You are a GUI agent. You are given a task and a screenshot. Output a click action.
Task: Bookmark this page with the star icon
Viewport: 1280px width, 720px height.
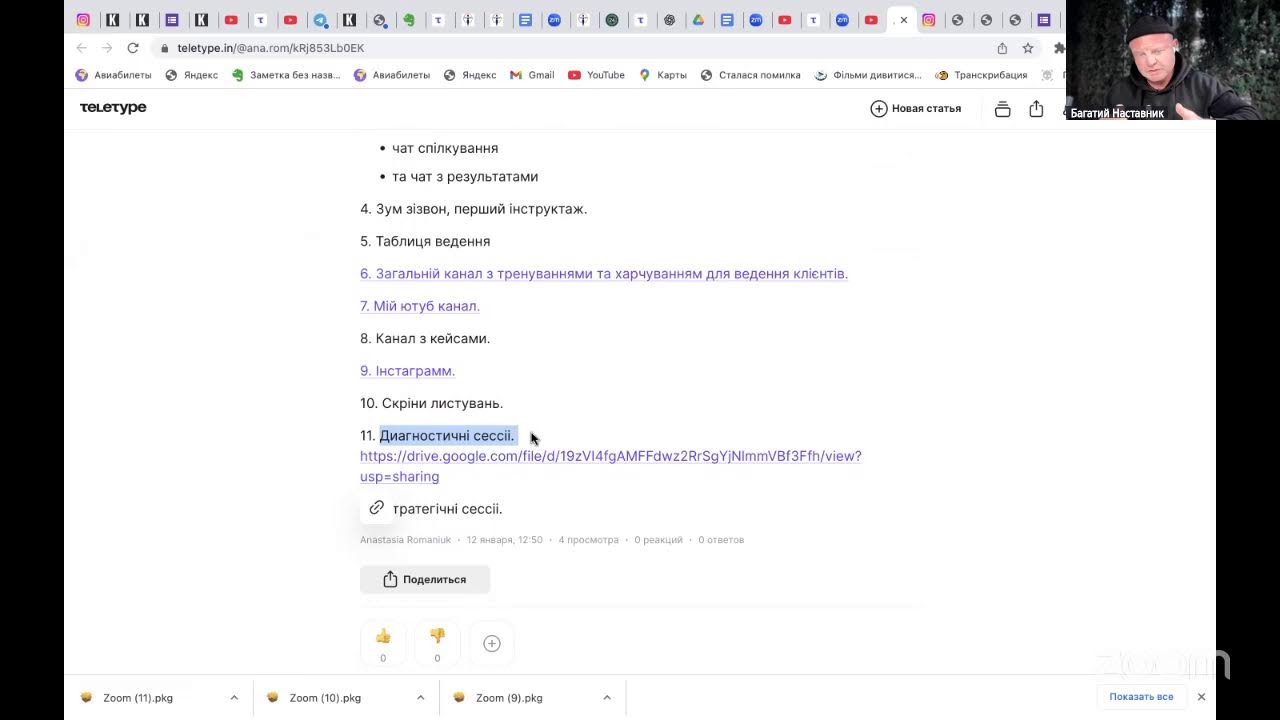1027,48
